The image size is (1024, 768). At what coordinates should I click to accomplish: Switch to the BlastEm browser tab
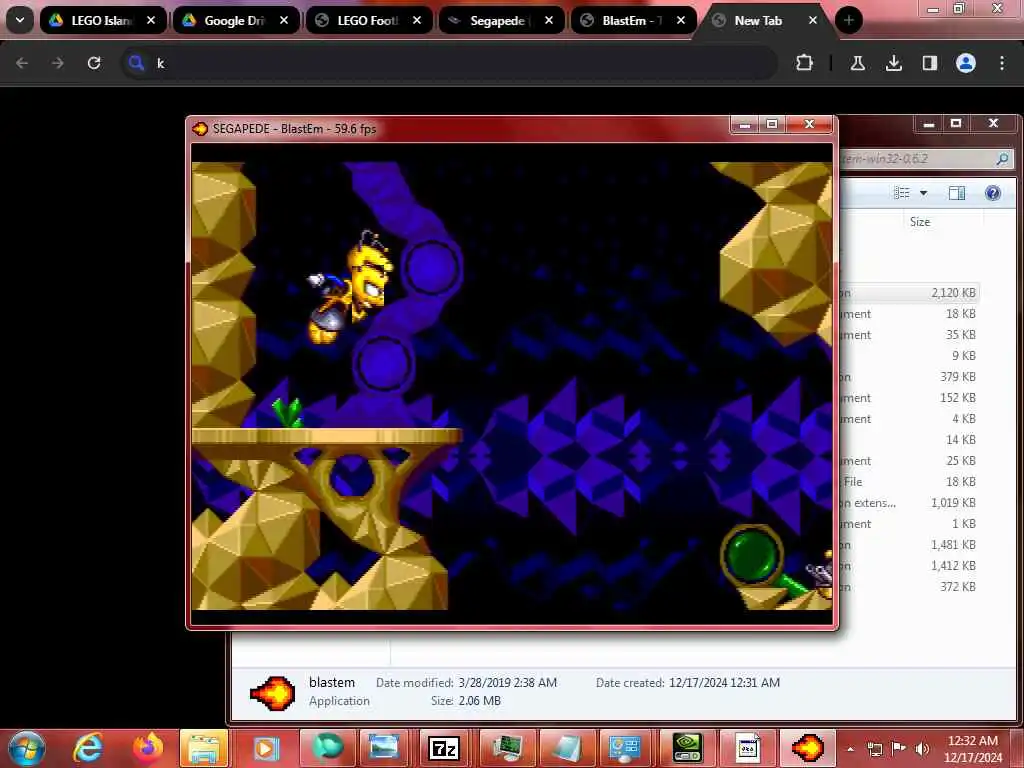(634, 20)
